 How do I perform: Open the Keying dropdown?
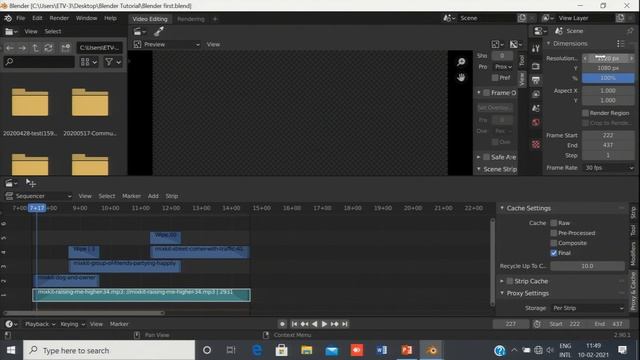point(72,324)
